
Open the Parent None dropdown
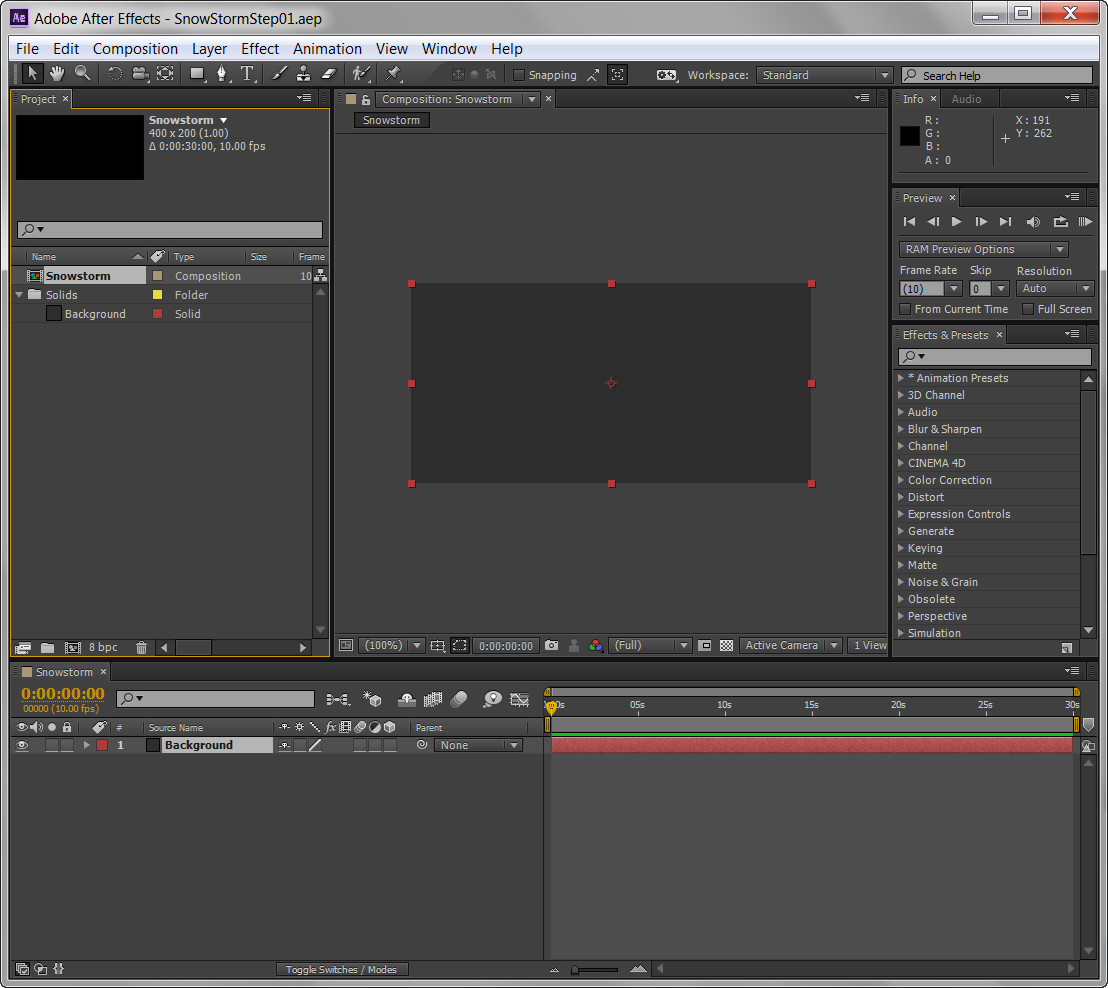coord(478,745)
